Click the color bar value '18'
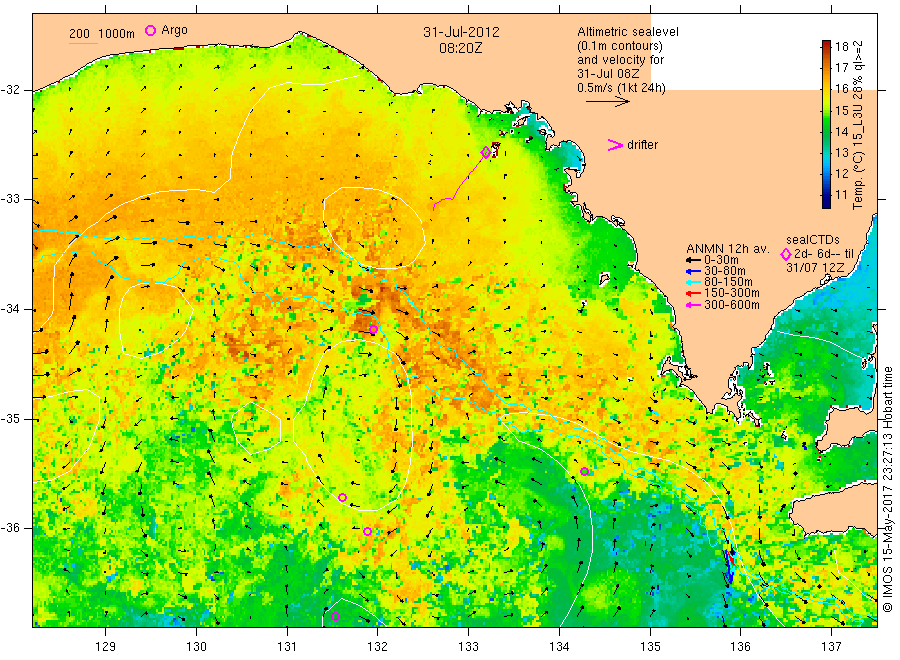This screenshot has height=660, width=900. (841, 46)
